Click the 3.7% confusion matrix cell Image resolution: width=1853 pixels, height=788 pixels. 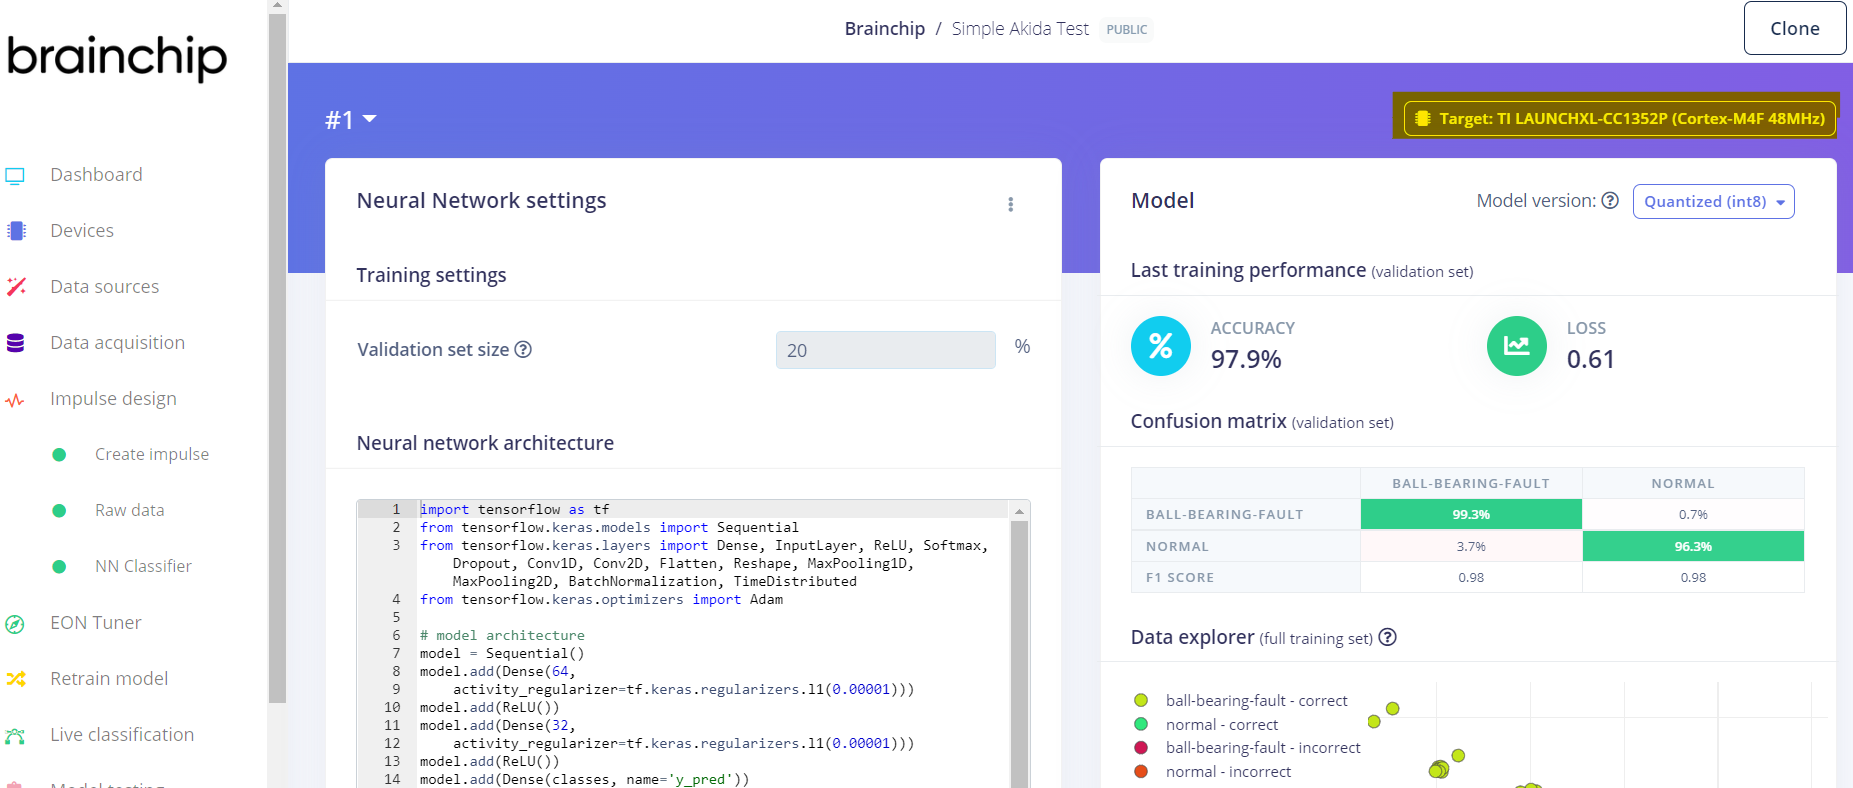pyautogui.click(x=1471, y=547)
